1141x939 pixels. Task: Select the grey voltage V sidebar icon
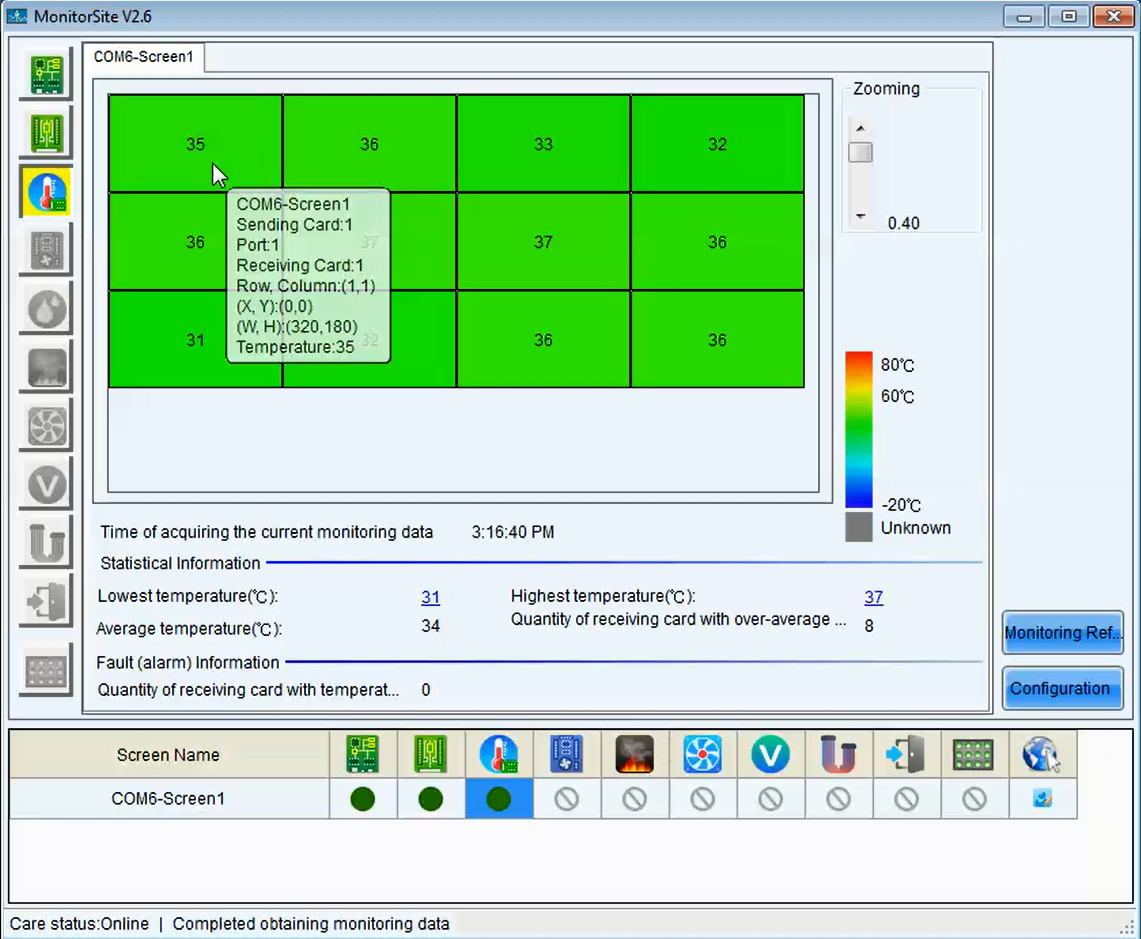(x=46, y=486)
